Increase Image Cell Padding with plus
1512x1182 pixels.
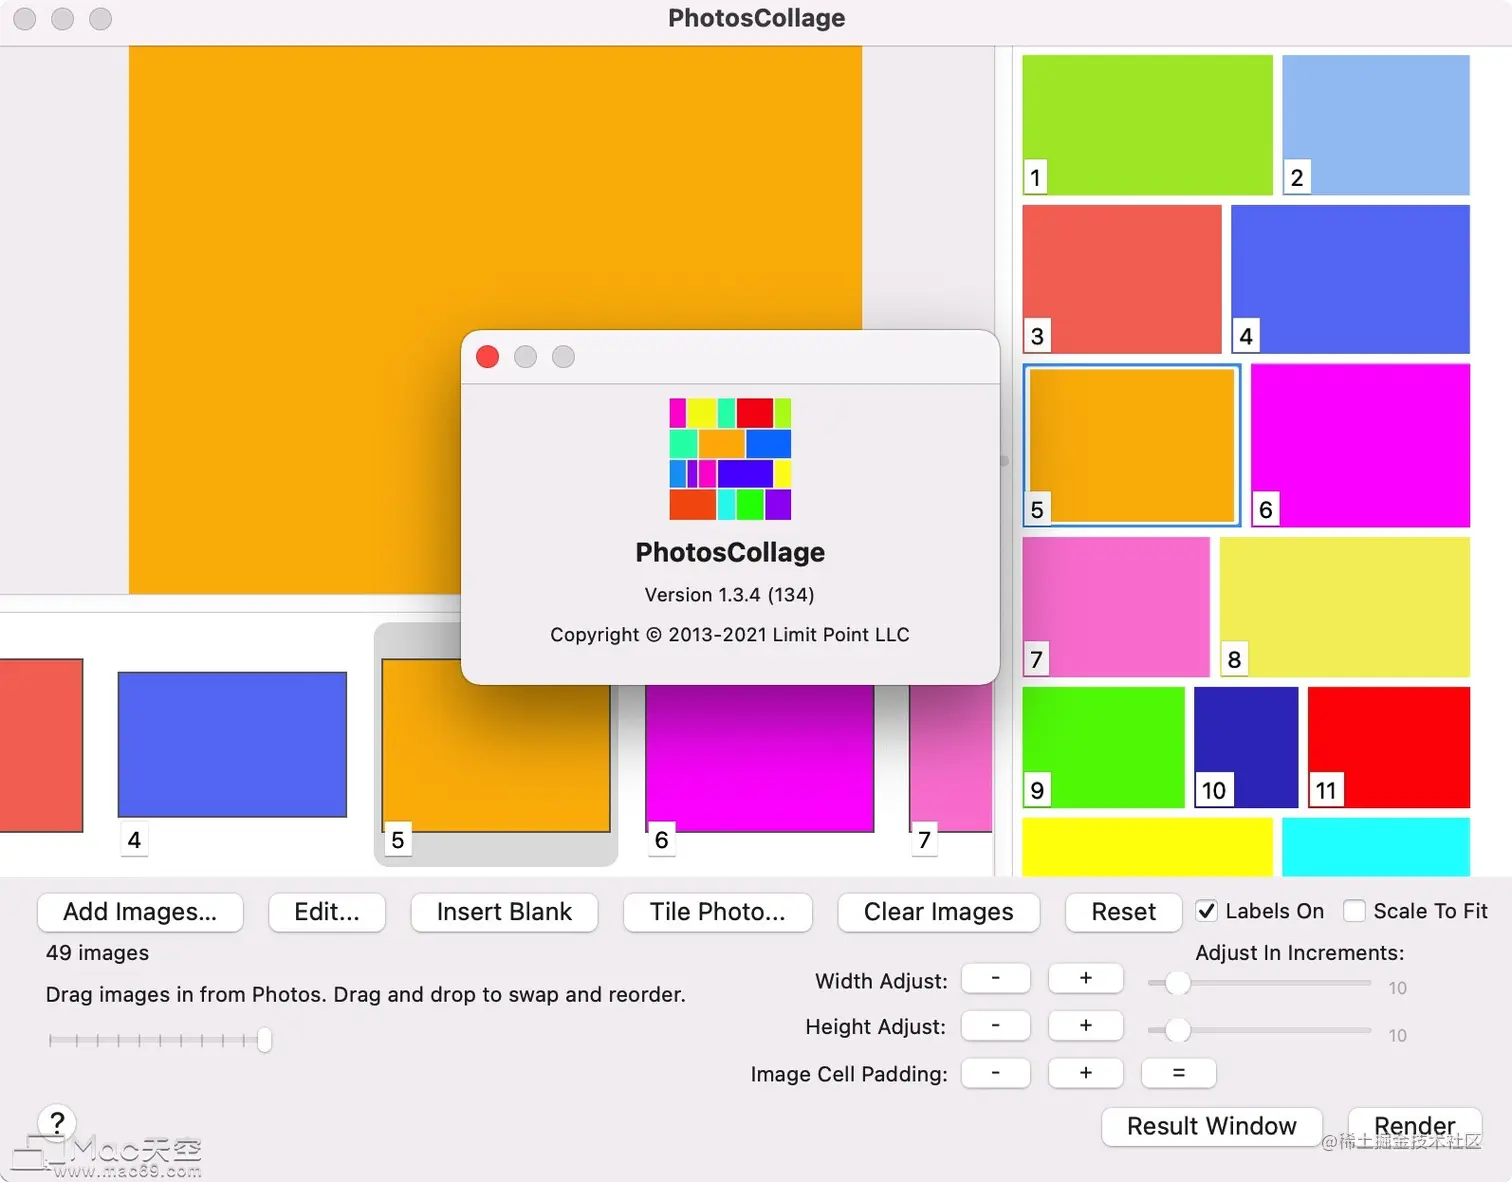(1085, 1072)
